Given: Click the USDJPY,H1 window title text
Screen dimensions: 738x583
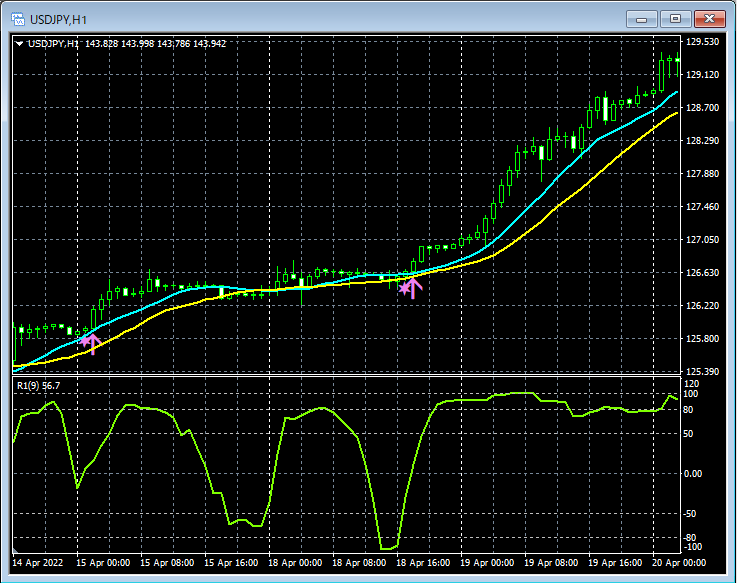Looking at the screenshot, I should coord(58,20).
